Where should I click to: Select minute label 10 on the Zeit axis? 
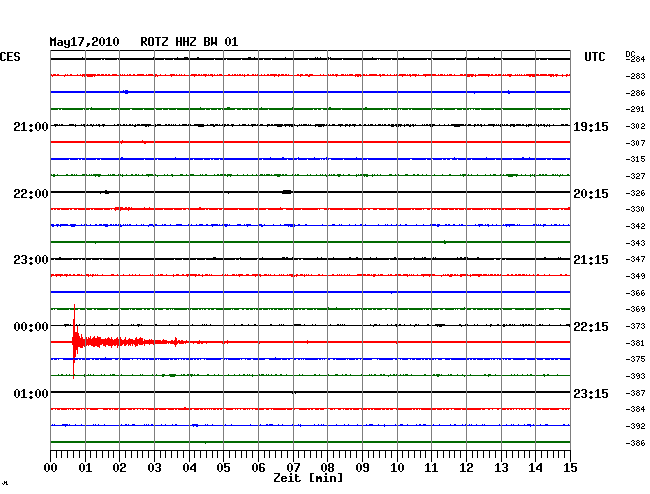tap(397, 468)
